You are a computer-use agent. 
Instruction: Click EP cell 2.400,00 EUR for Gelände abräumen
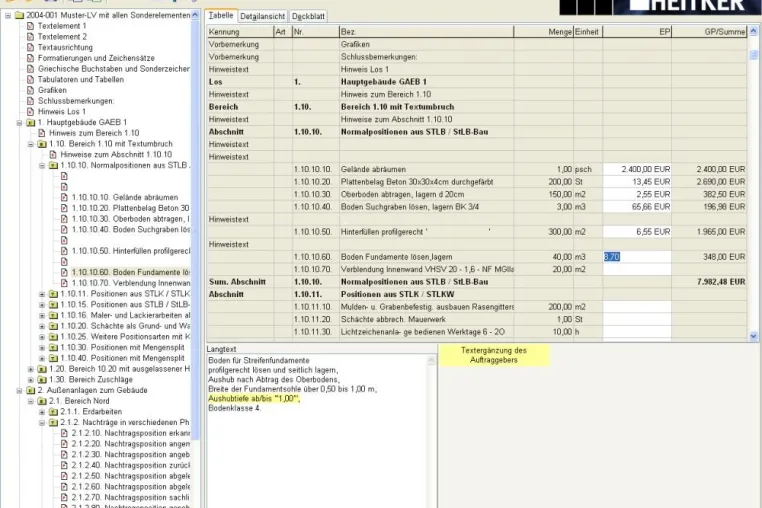pos(637,169)
